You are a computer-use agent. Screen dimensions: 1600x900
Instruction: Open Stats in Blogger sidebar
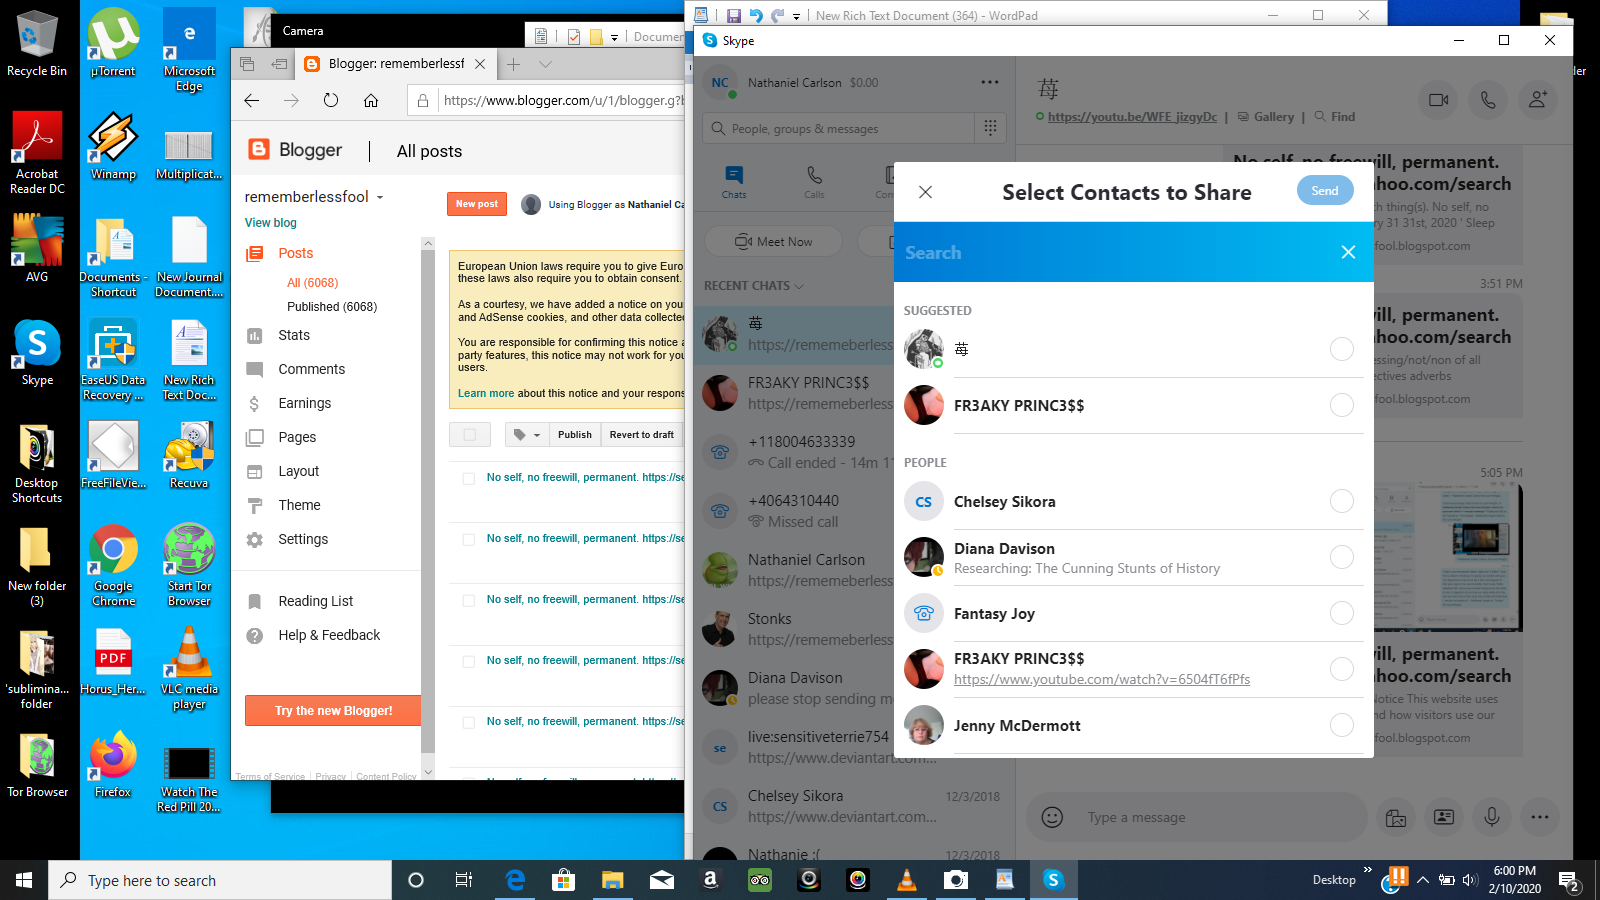coord(294,335)
